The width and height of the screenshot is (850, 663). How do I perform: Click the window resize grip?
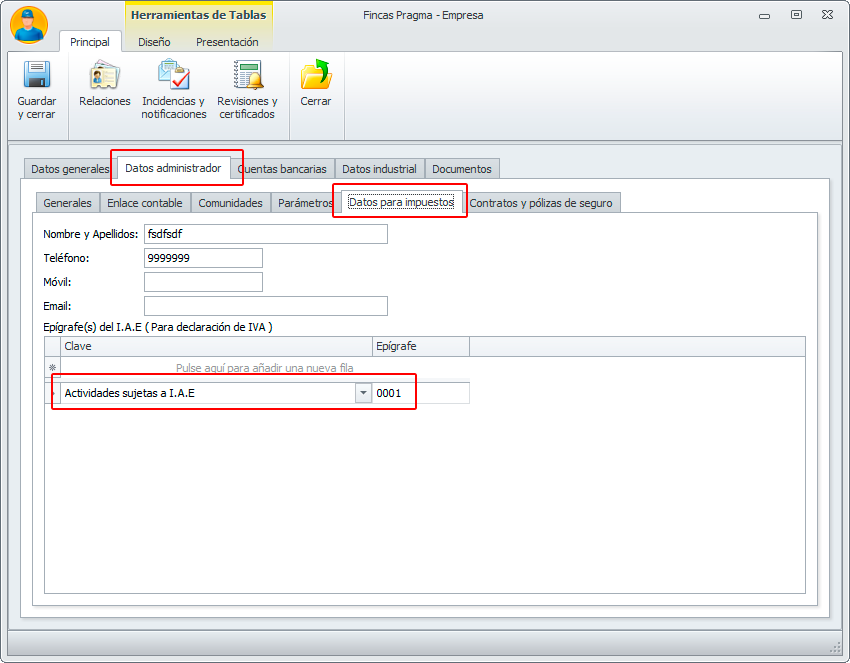click(835, 648)
